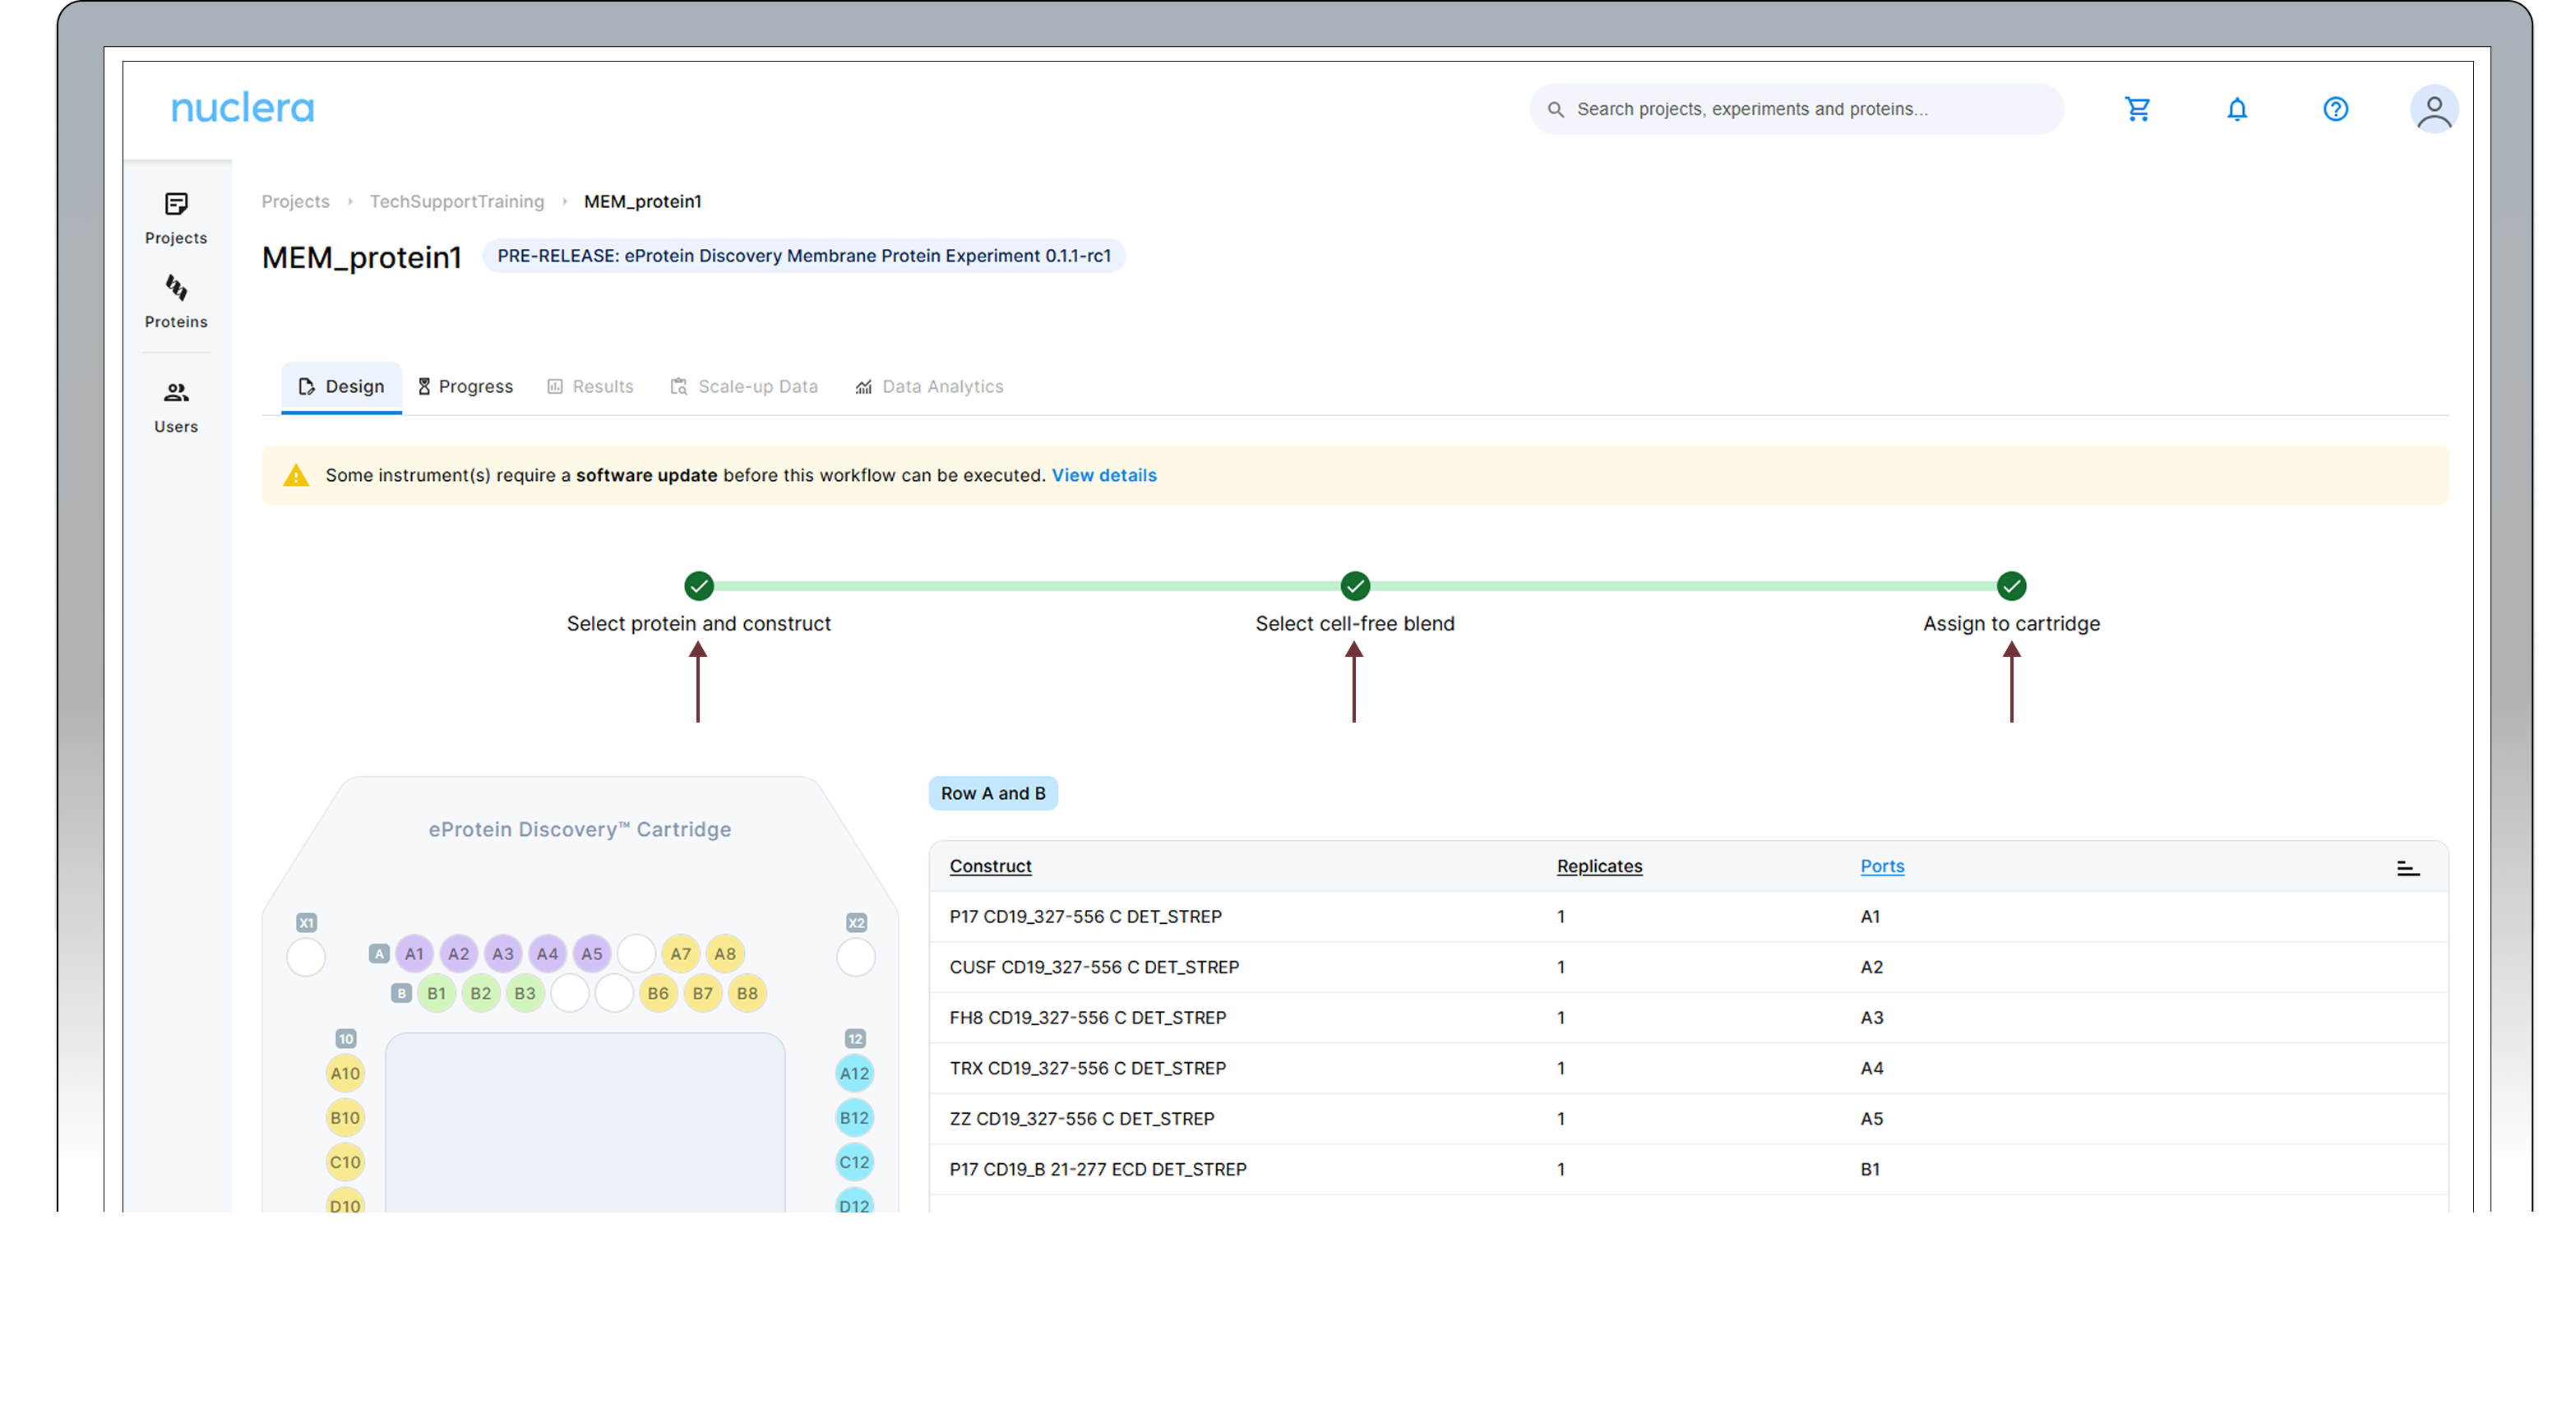This screenshot has width=2576, height=1404.
Task: Open the help question mark icon
Action: click(x=2335, y=109)
